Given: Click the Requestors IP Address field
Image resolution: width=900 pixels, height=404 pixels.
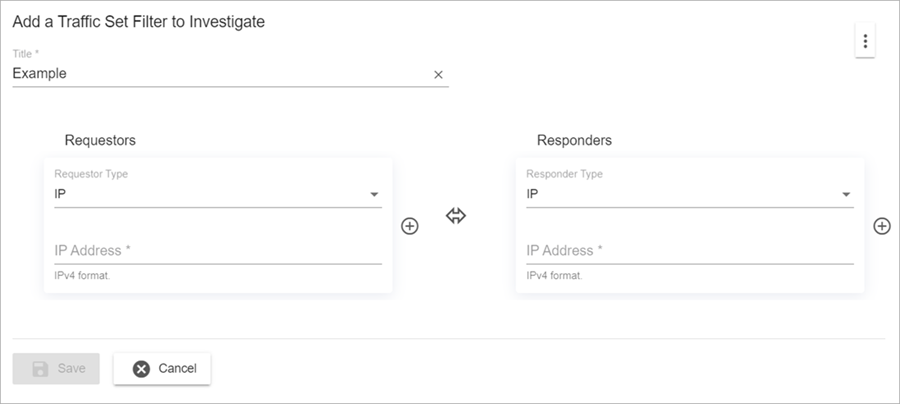Looking at the screenshot, I should coord(218,251).
